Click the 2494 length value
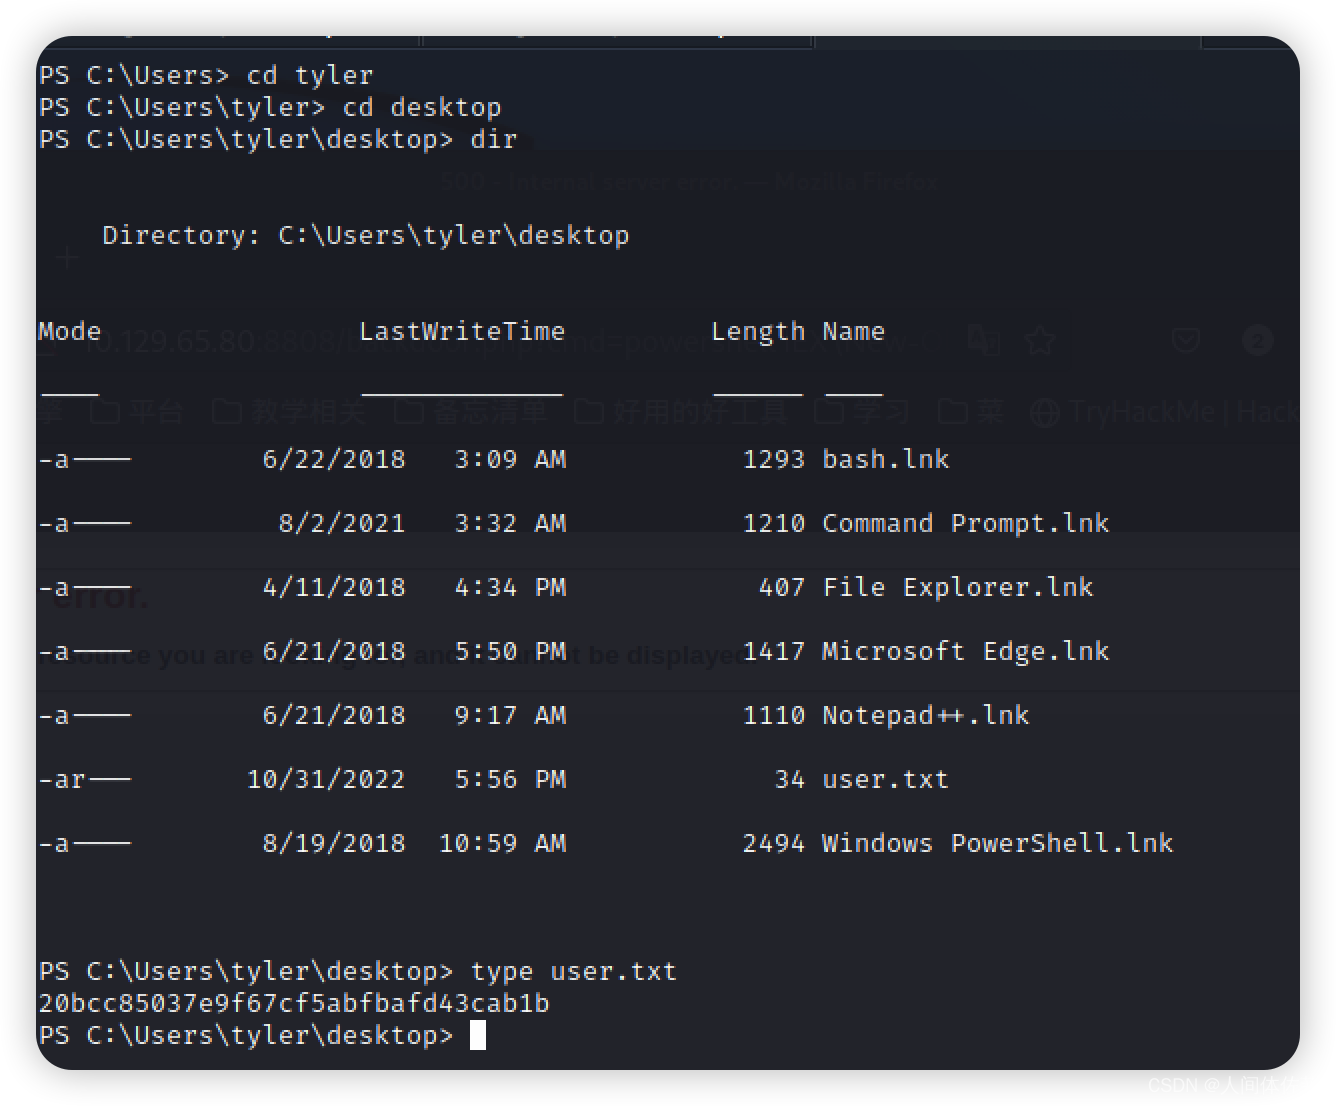The width and height of the screenshot is (1336, 1106). click(x=774, y=843)
